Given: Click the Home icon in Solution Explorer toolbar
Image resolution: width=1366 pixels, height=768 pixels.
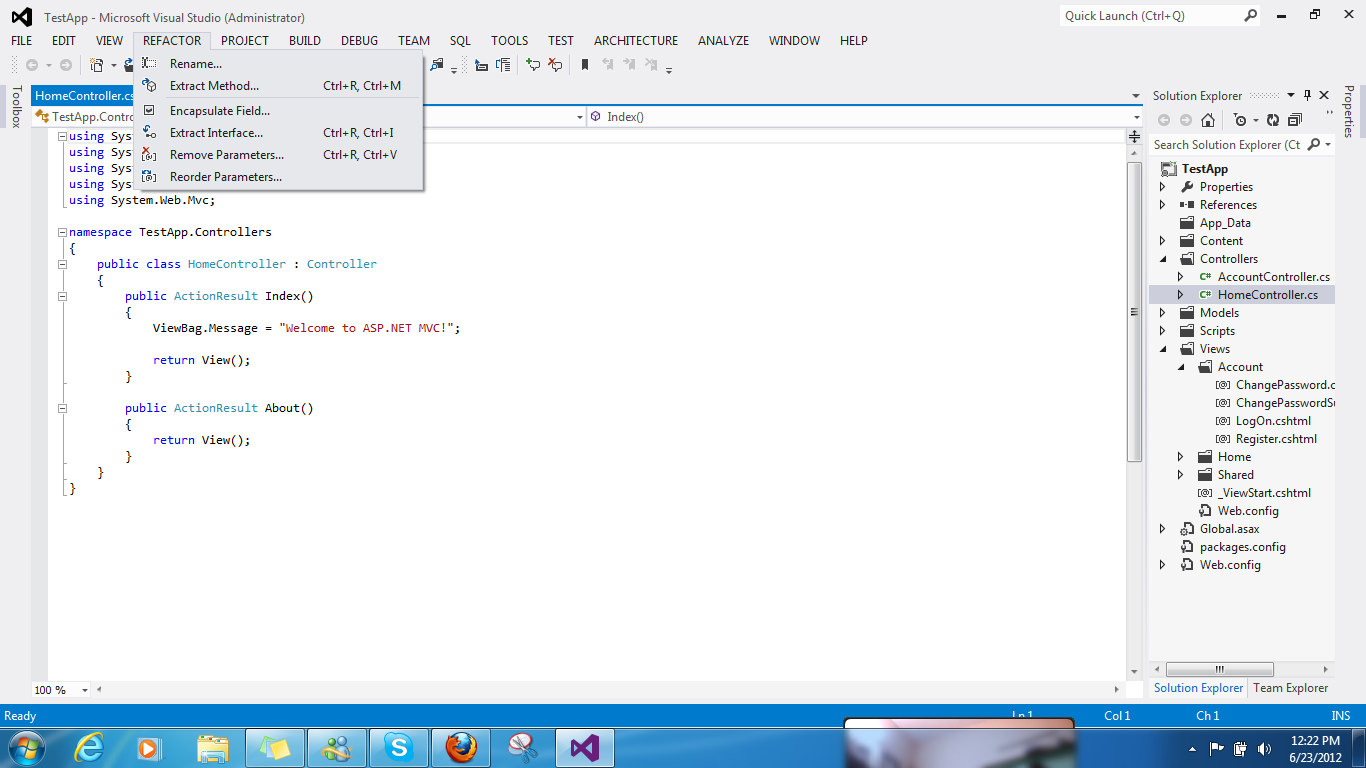Looking at the screenshot, I should click(x=1208, y=120).
